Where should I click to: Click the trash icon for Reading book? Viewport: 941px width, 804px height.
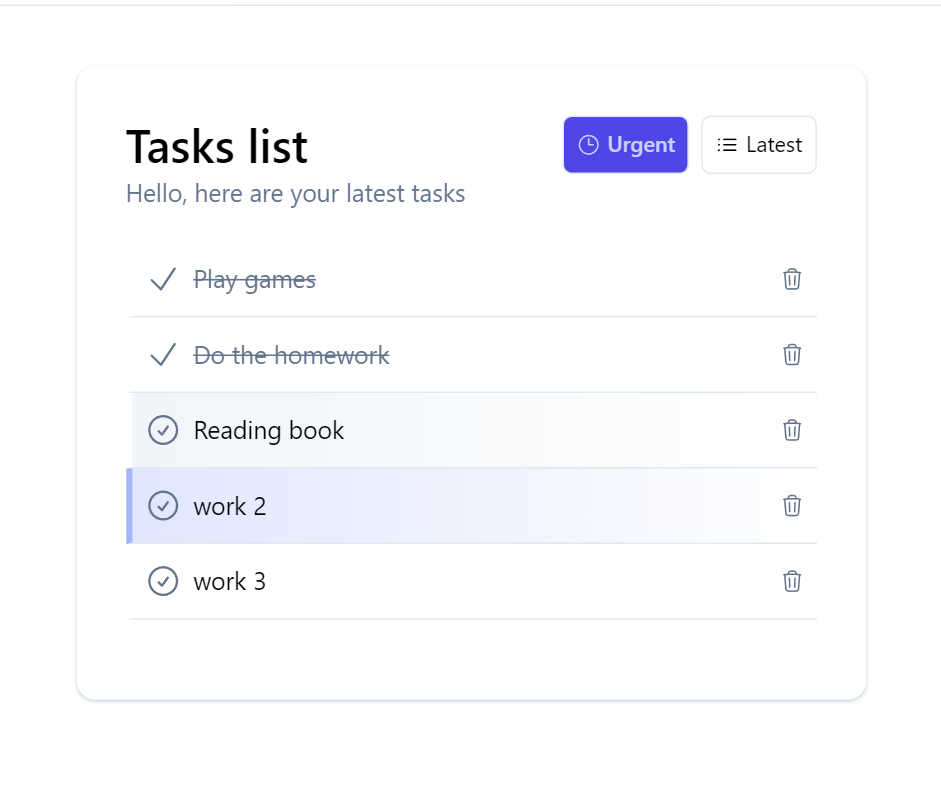(792, 430)
